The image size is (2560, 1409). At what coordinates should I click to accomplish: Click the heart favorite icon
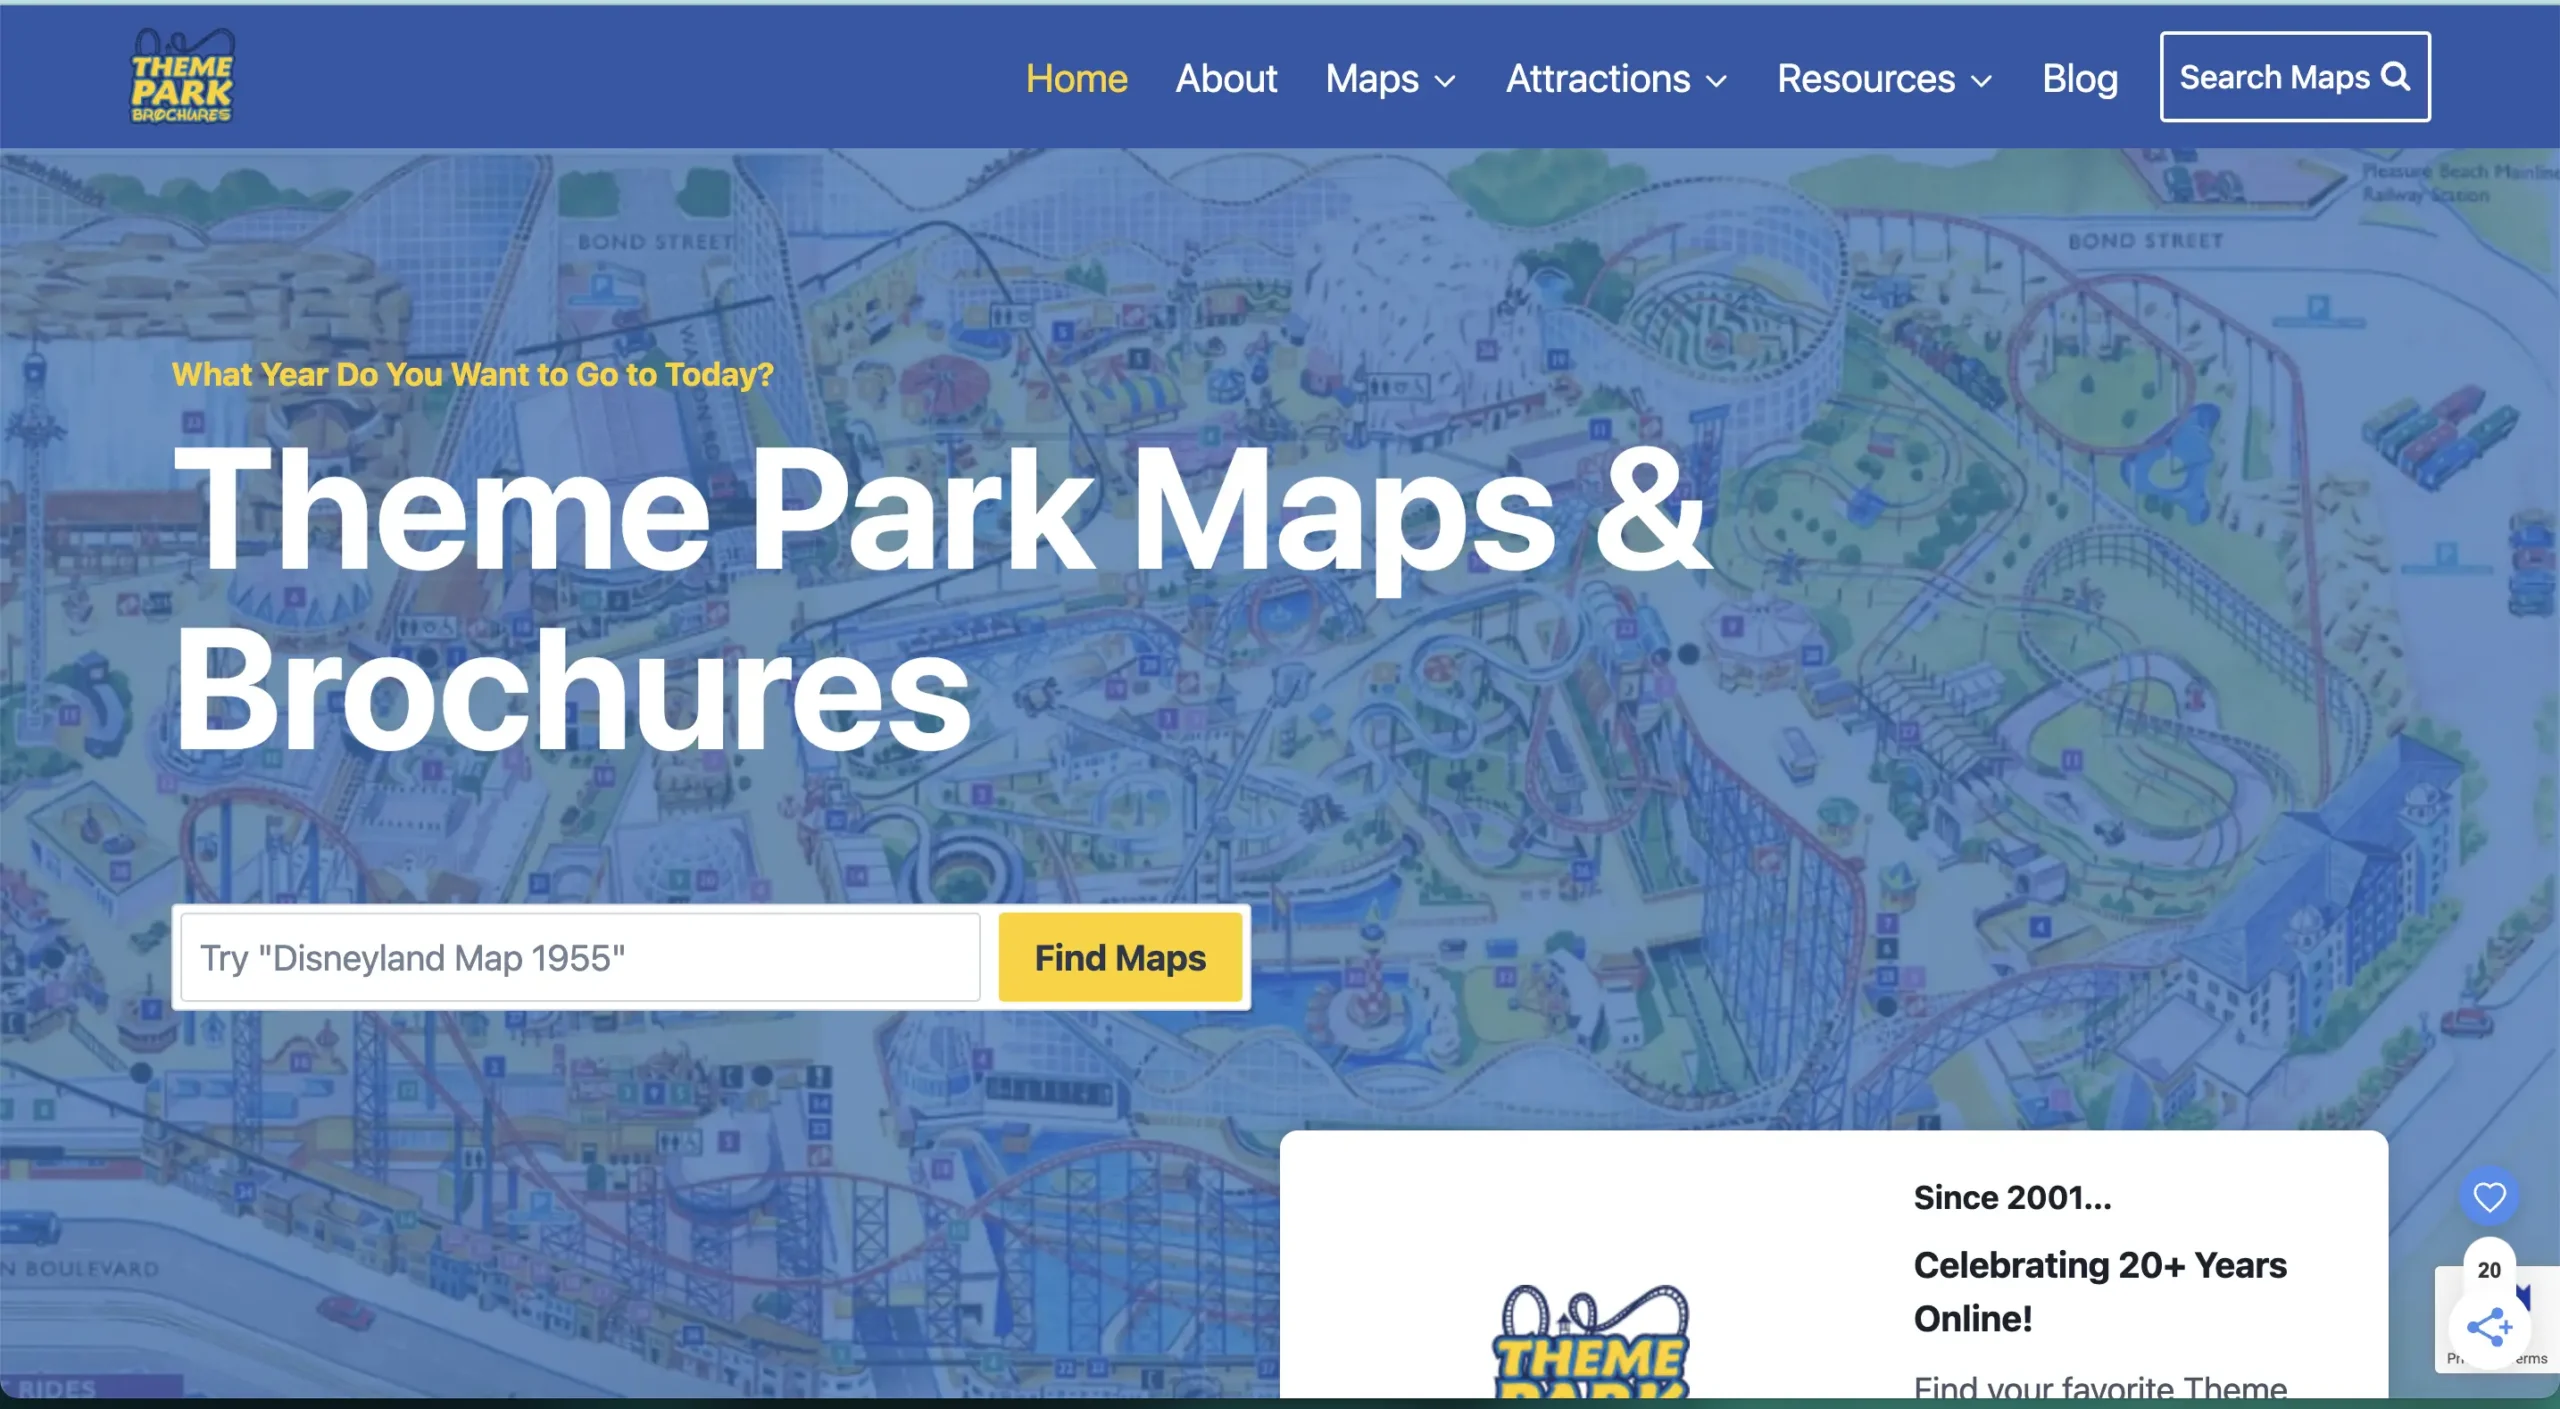[2489, 1196]
